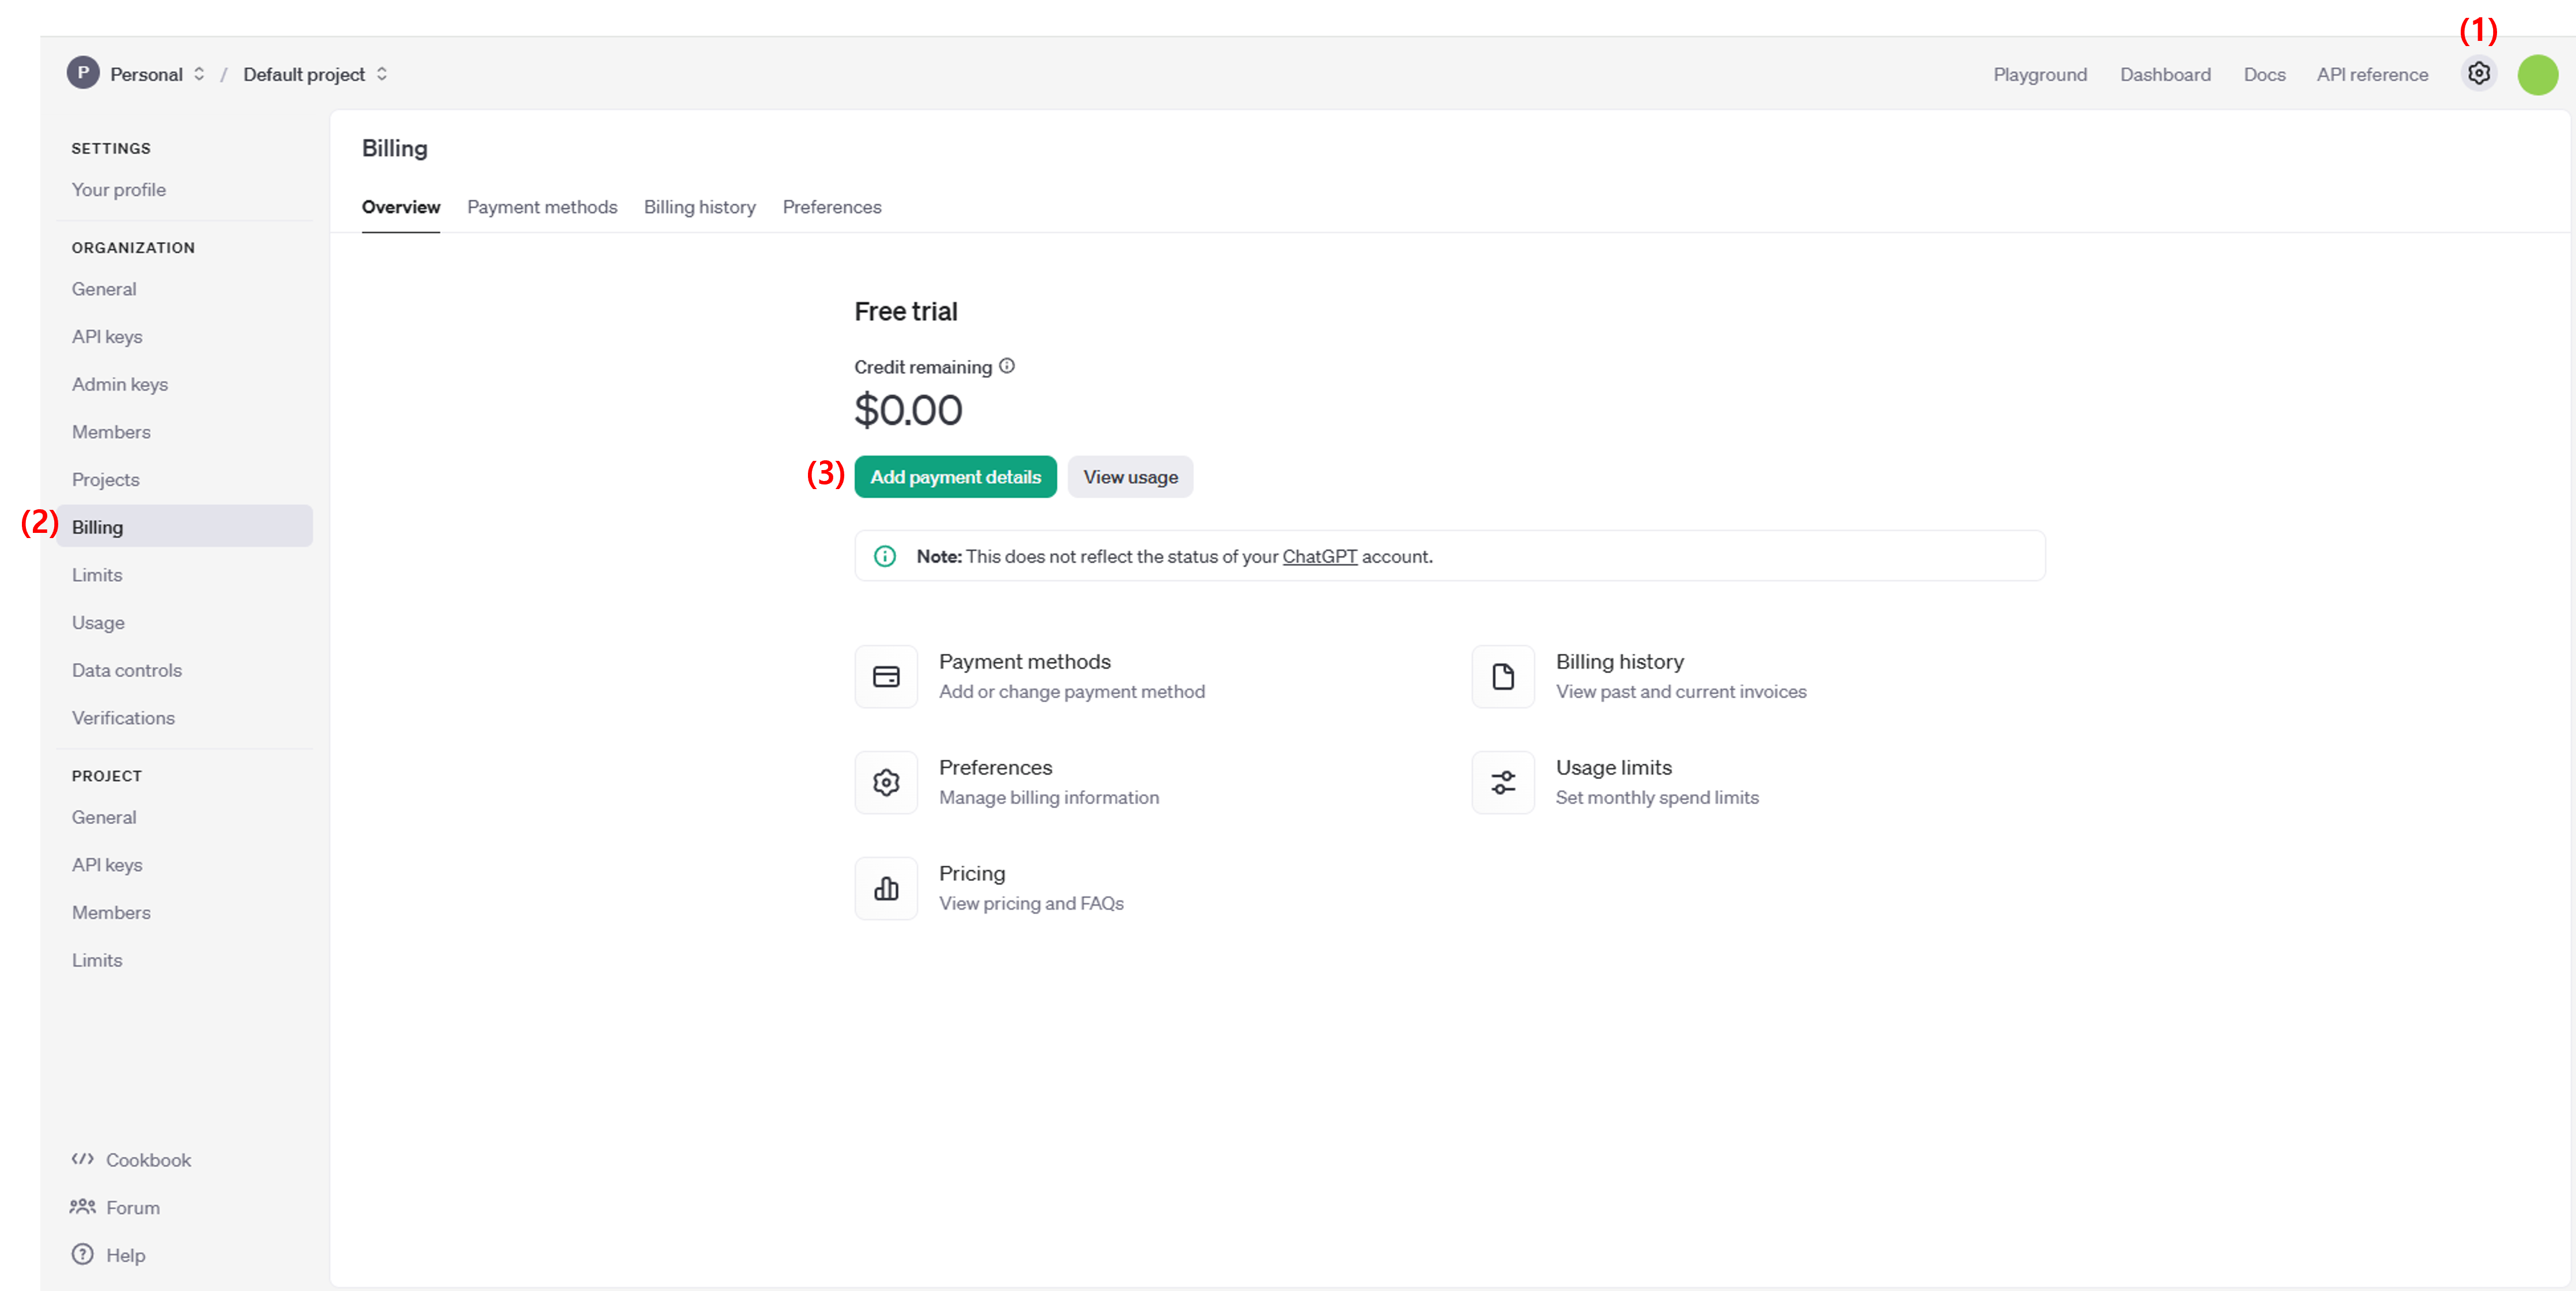Open the Help icon in sidebar
Image resolution: width=2576 pixels, height=1291 pixels.
point(83,1254)
